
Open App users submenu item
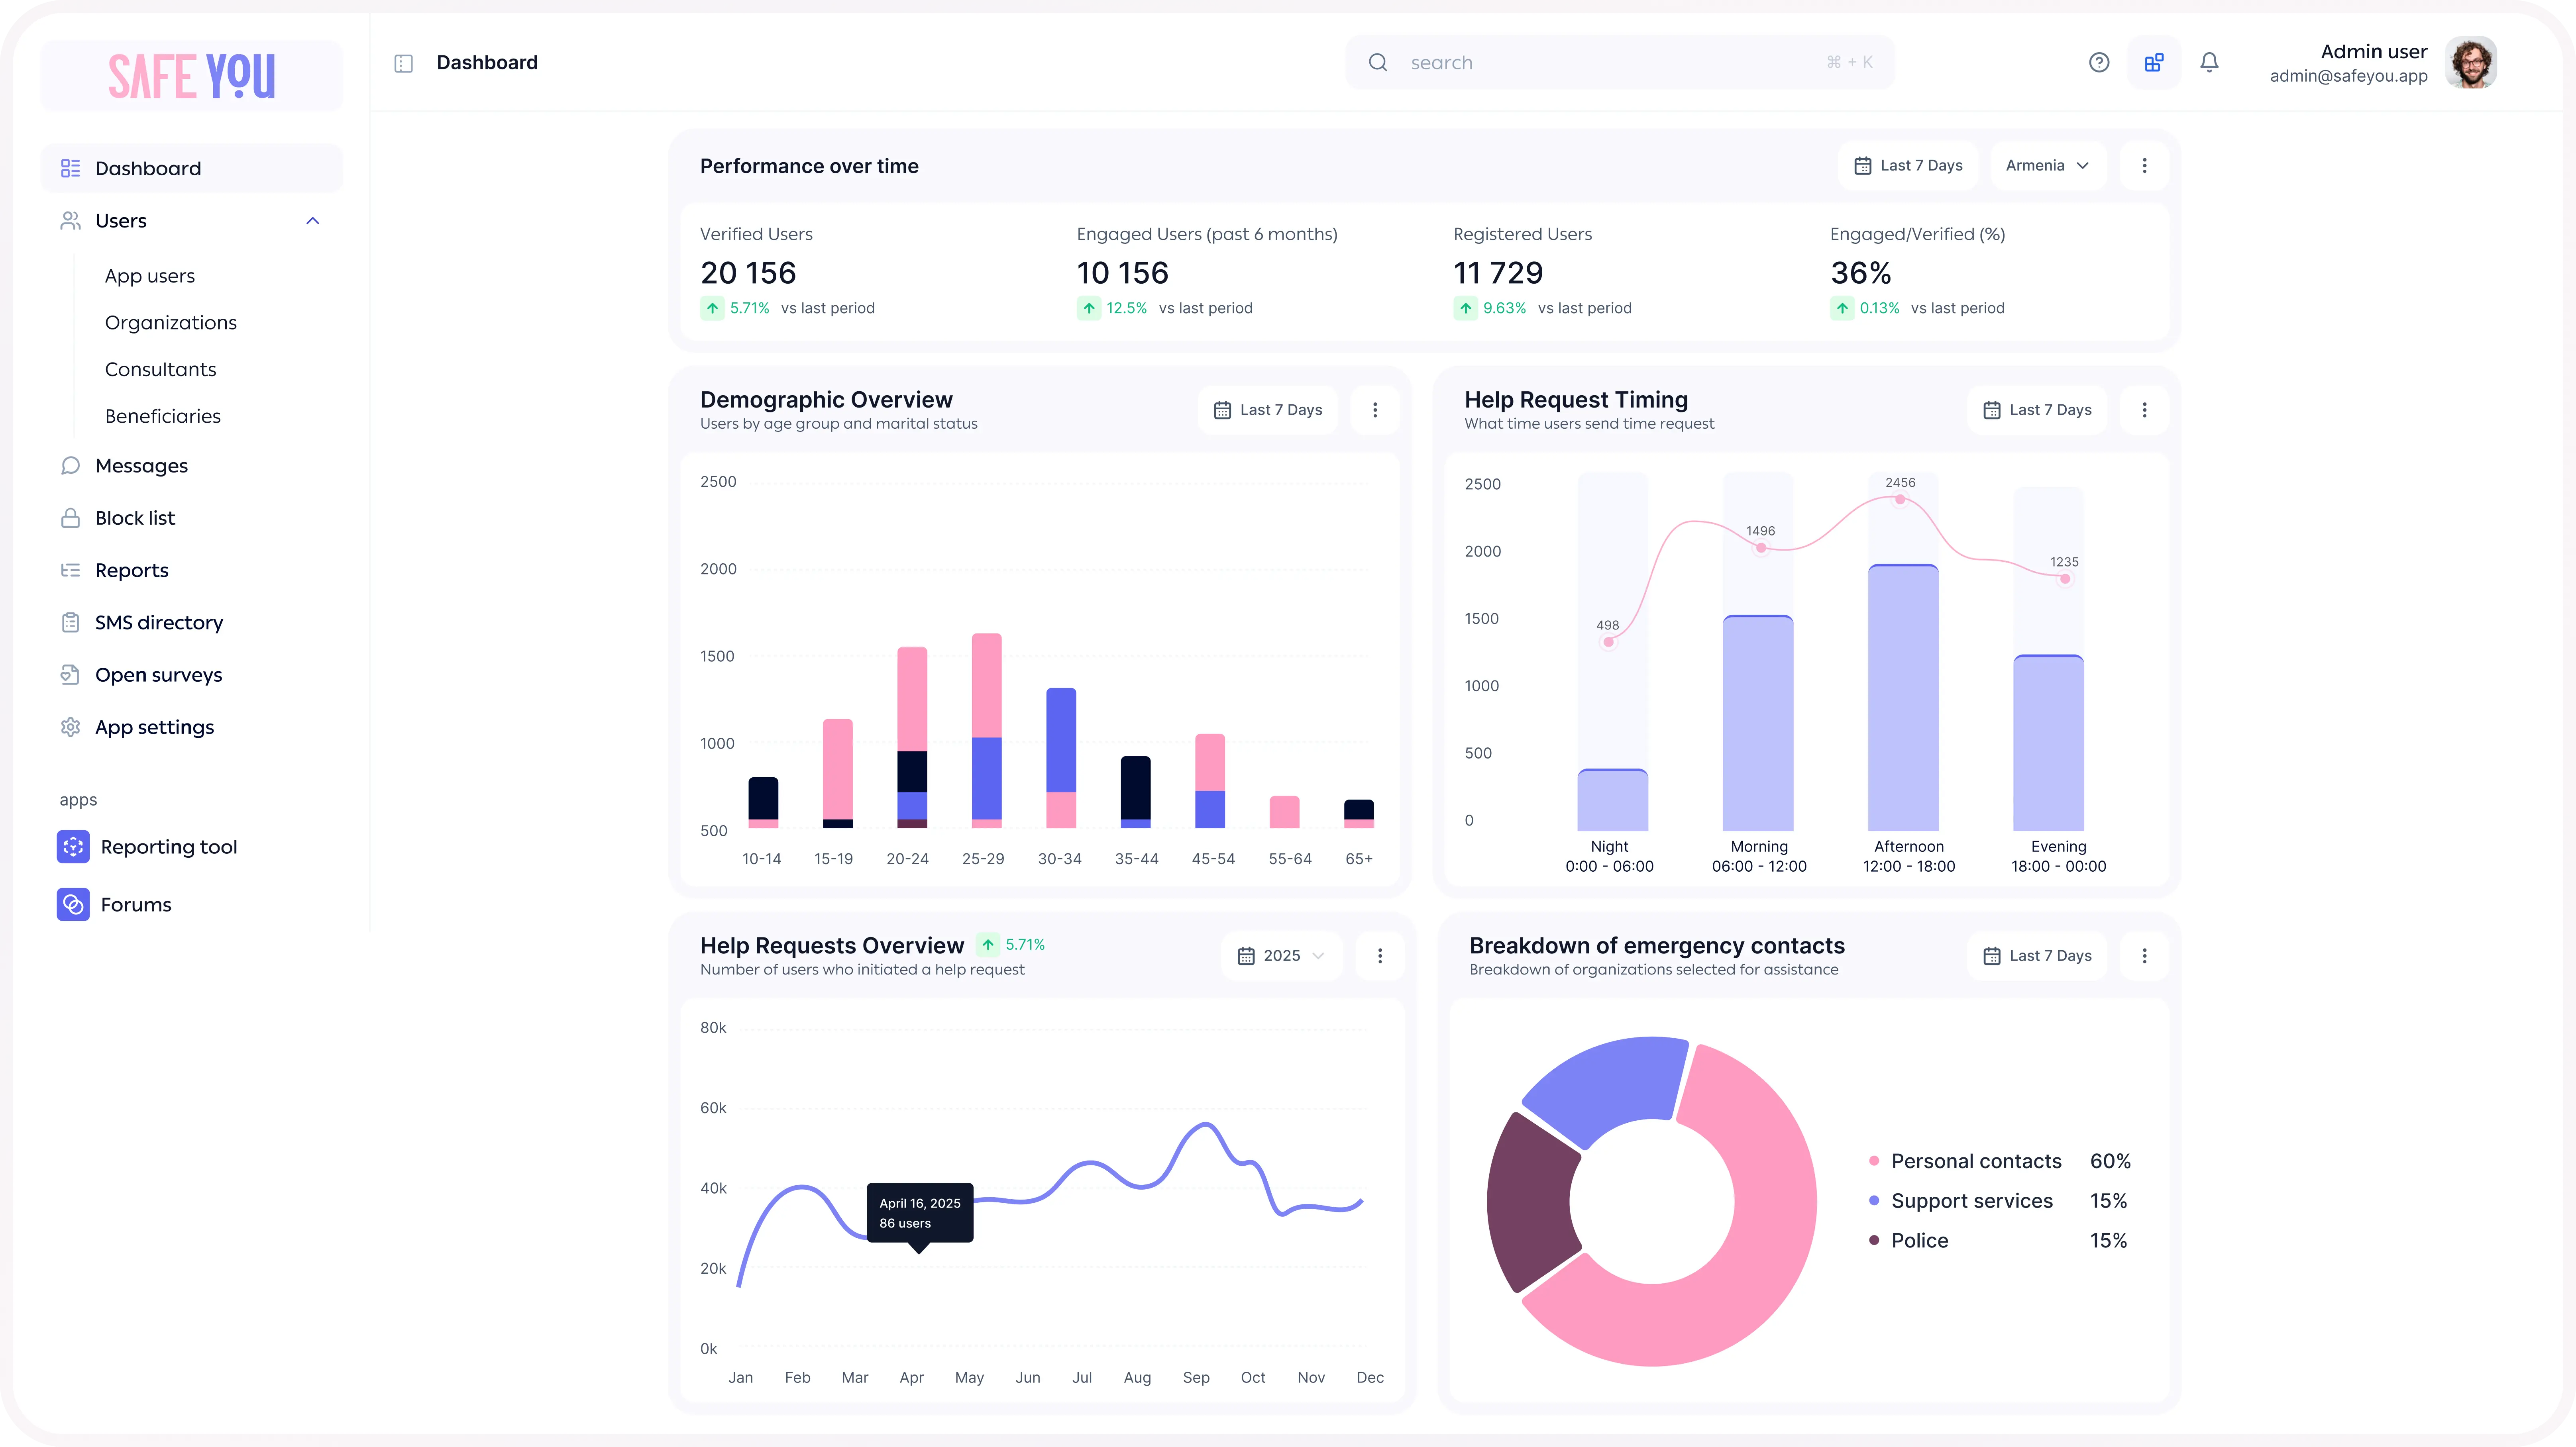pos(150,276)
